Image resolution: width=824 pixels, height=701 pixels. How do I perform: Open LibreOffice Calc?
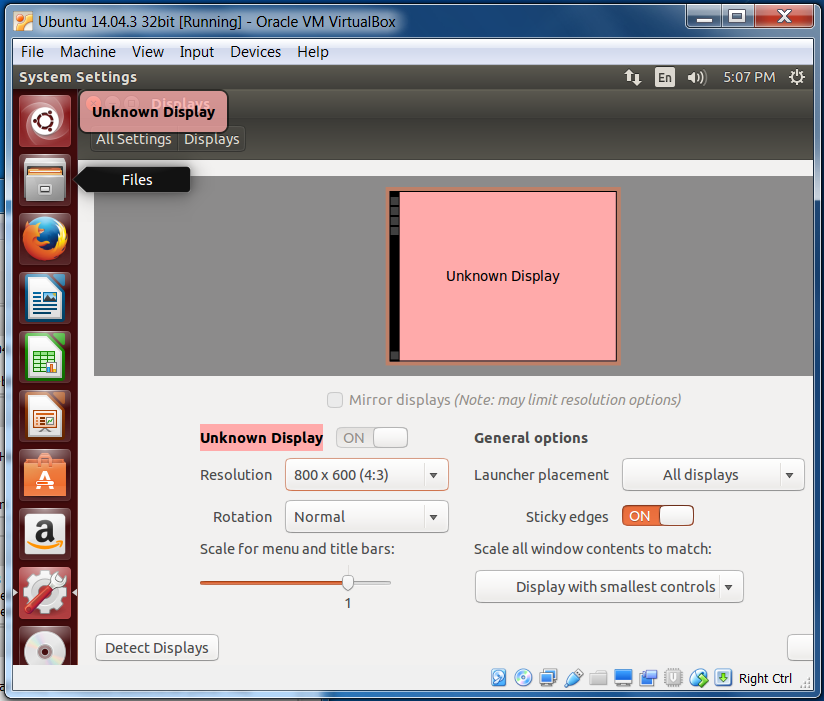pos(44,357)
